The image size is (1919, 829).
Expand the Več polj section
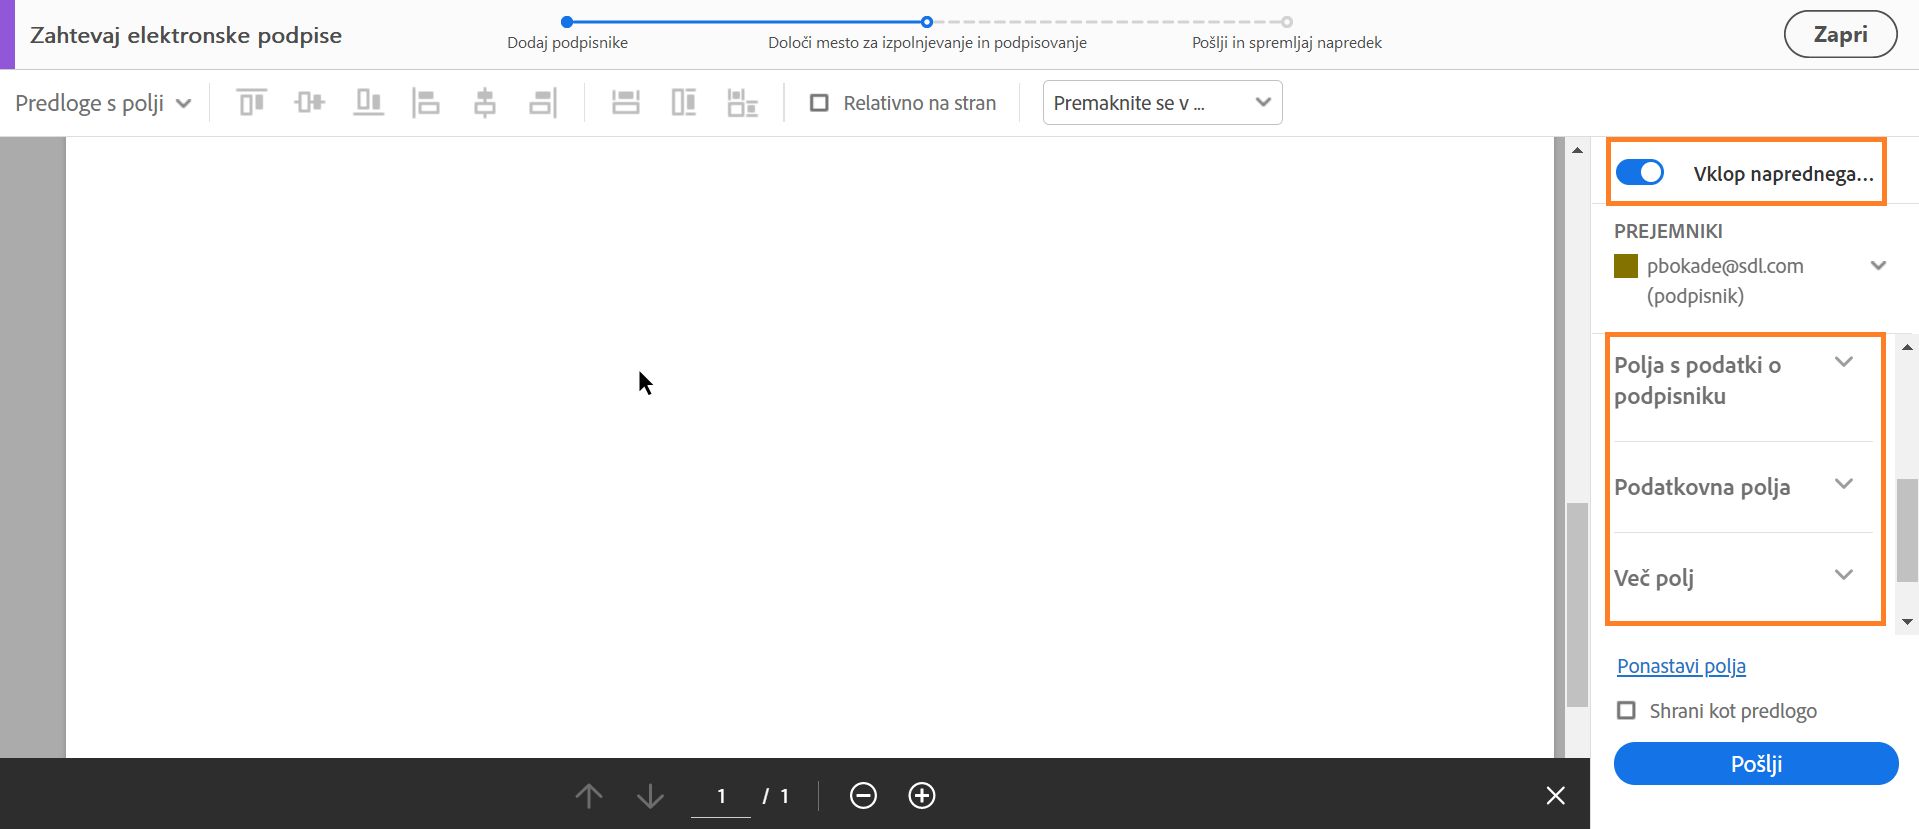coord(1844,575)
